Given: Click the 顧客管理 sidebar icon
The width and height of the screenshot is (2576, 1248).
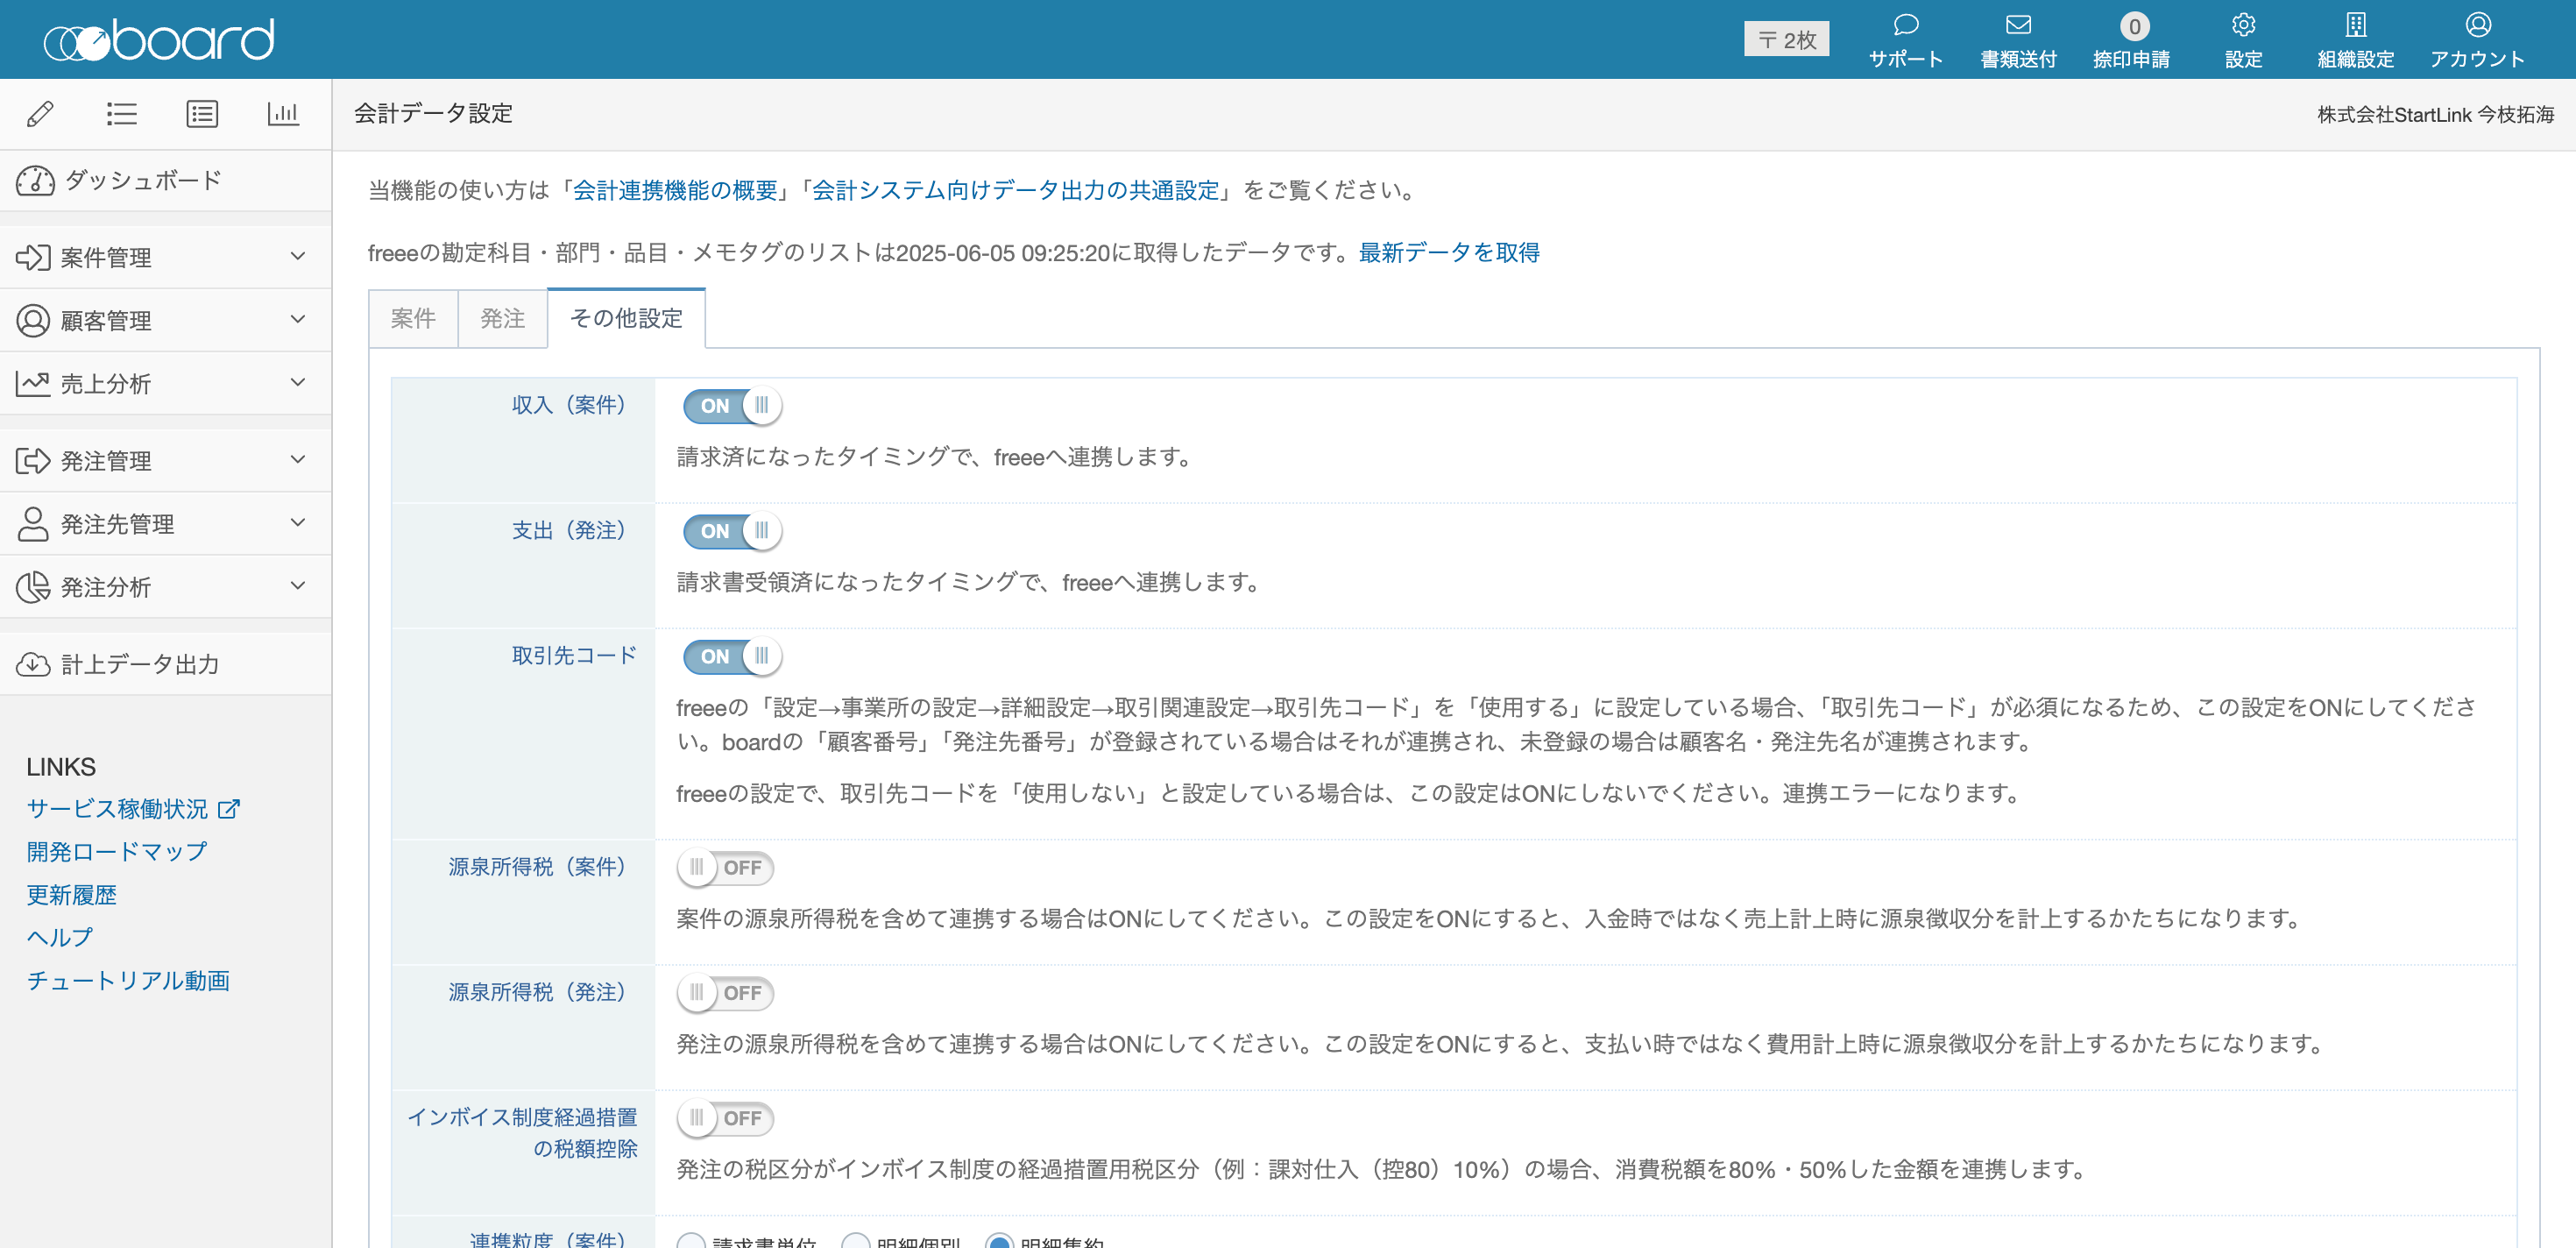Looking at the screenshot, I should tap(33, 320).
